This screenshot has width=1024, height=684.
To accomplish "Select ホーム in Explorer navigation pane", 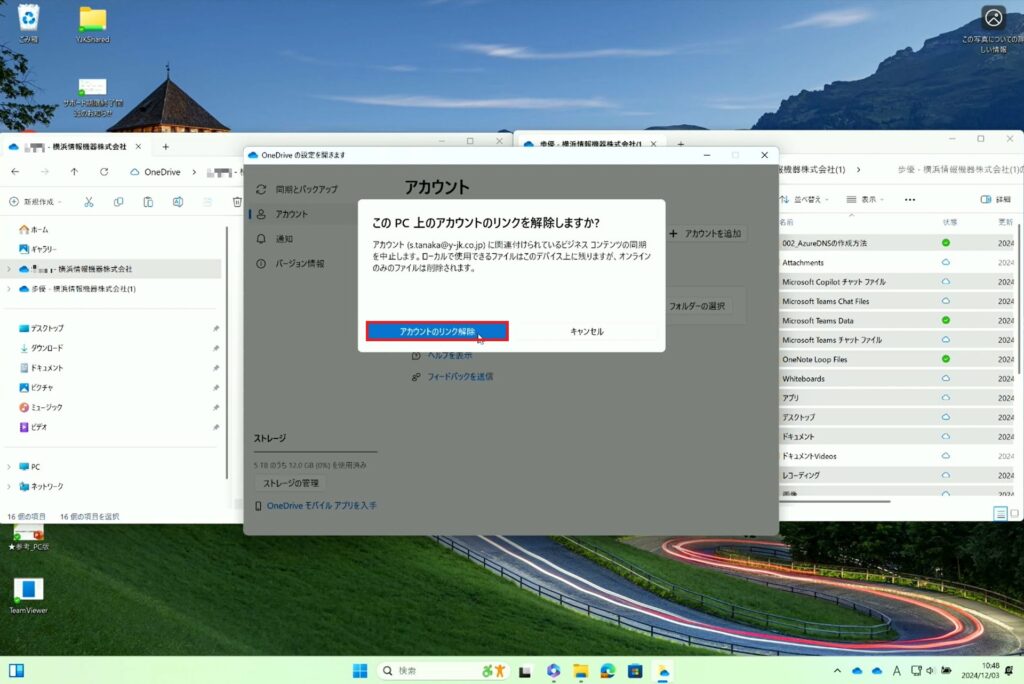I will pos(34,229).
